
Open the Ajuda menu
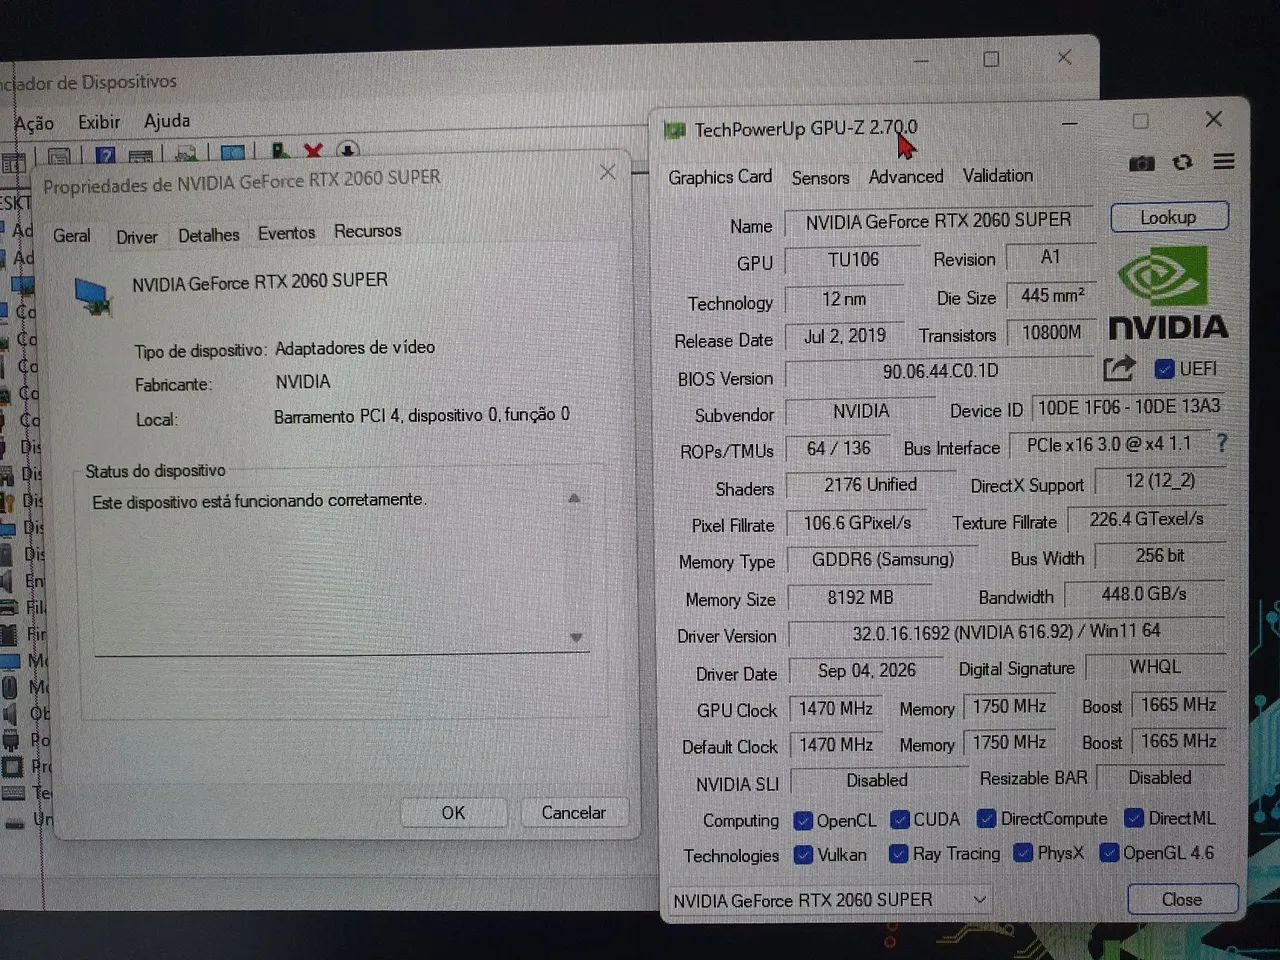pyautogui.click(x=167, y=121)
